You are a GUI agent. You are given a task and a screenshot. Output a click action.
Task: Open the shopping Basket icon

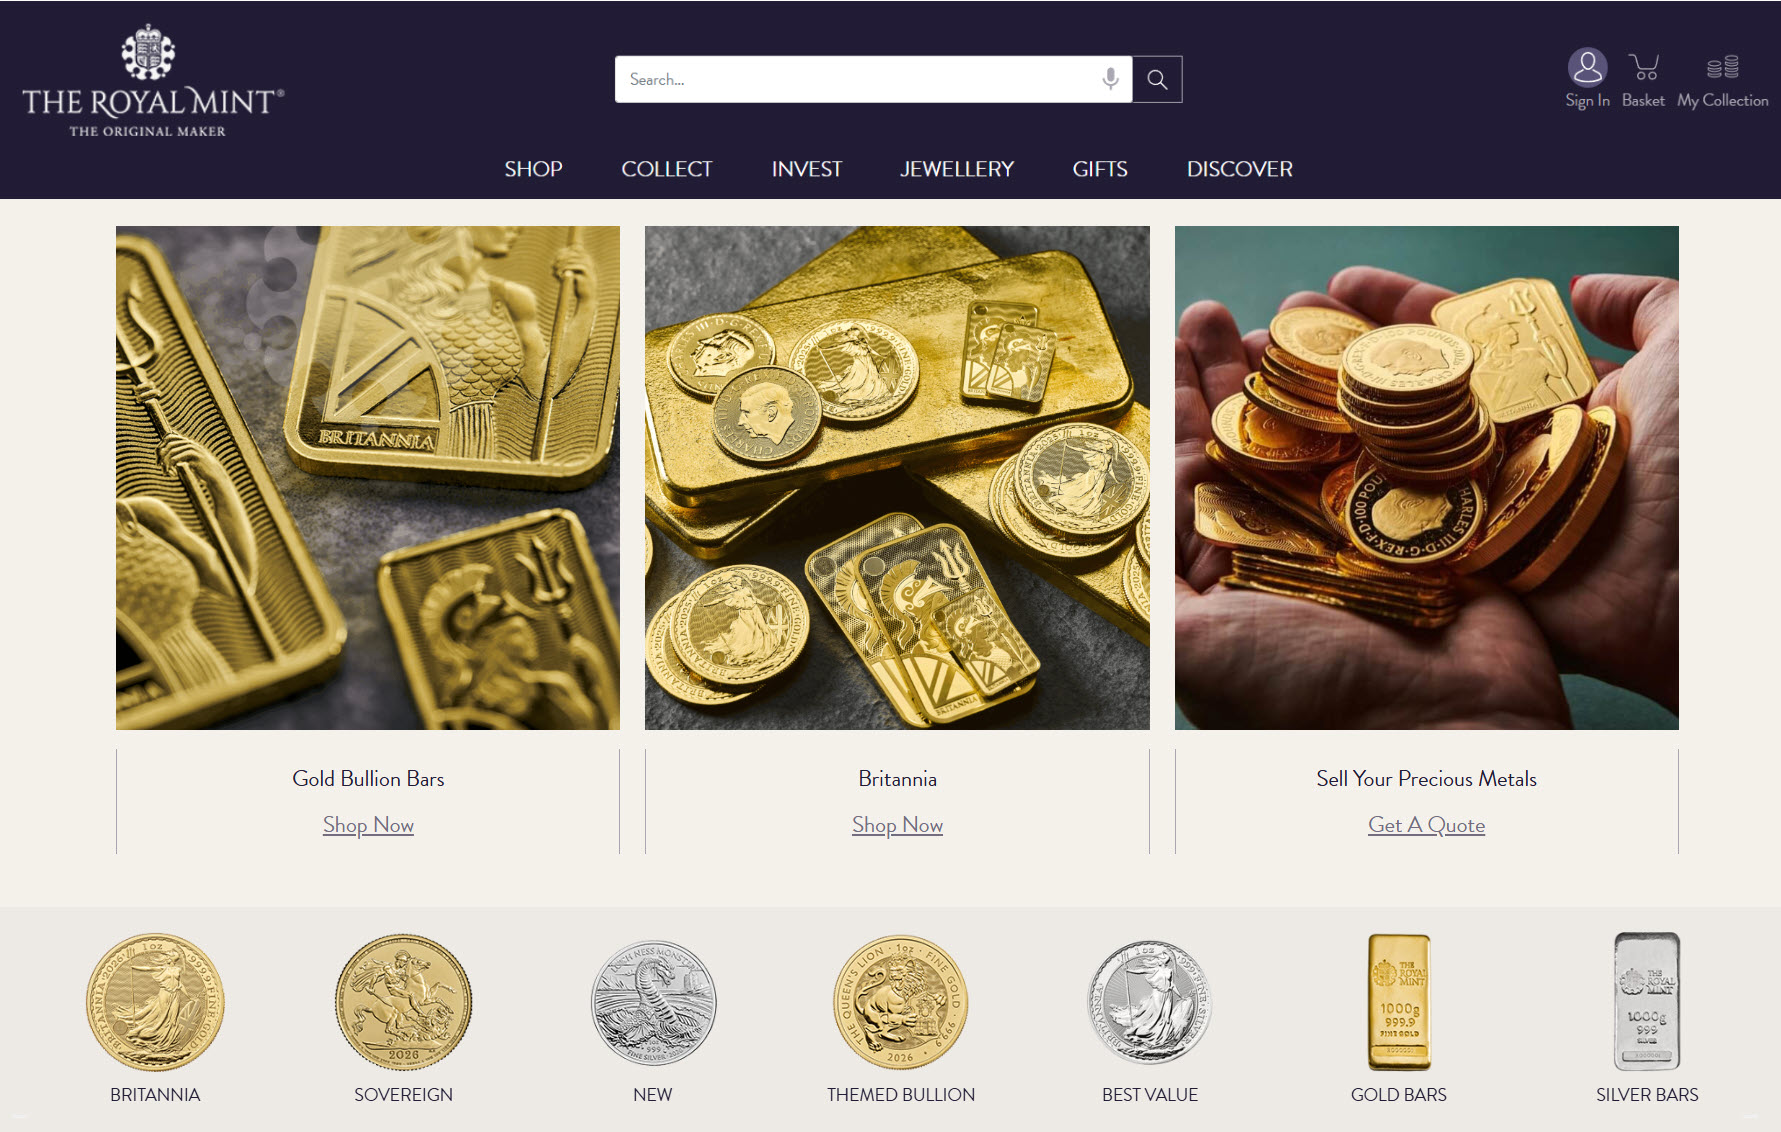pos(1643,69)
